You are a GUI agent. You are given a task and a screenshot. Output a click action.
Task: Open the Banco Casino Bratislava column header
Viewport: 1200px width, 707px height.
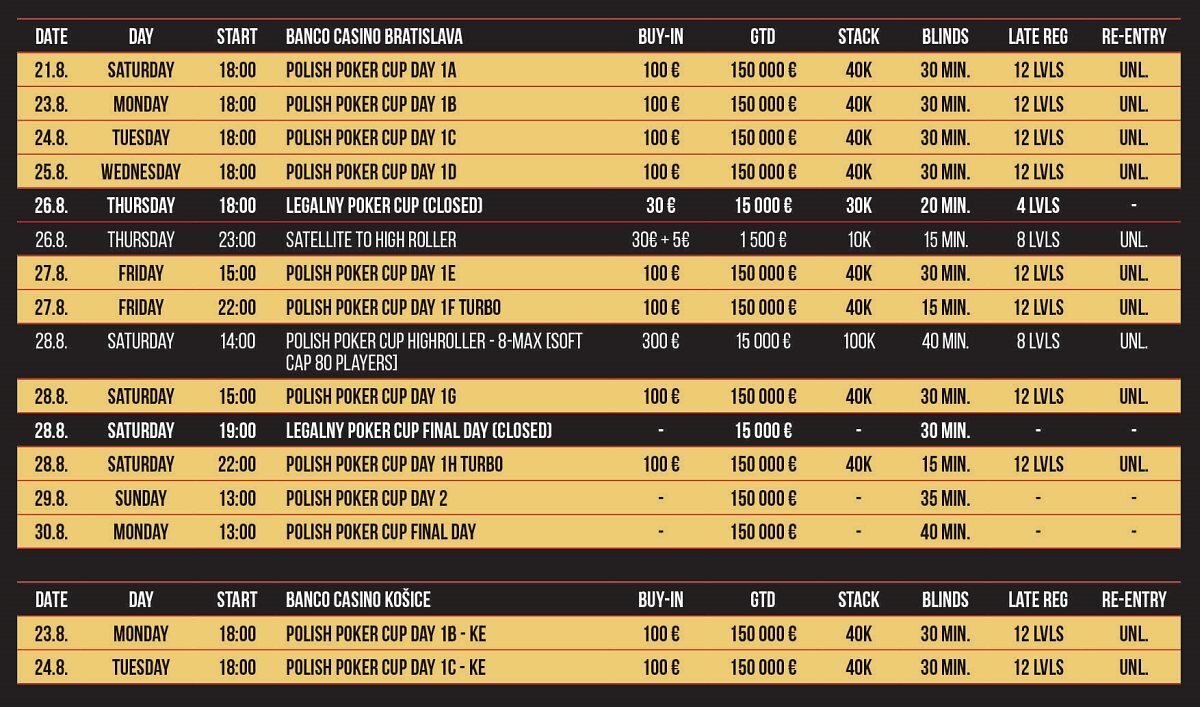[x=374, y=37]
